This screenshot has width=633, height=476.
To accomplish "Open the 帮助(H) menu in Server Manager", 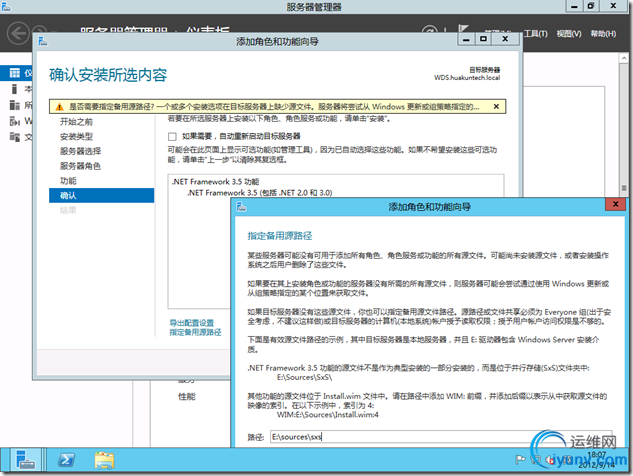I will coord(603,34).
